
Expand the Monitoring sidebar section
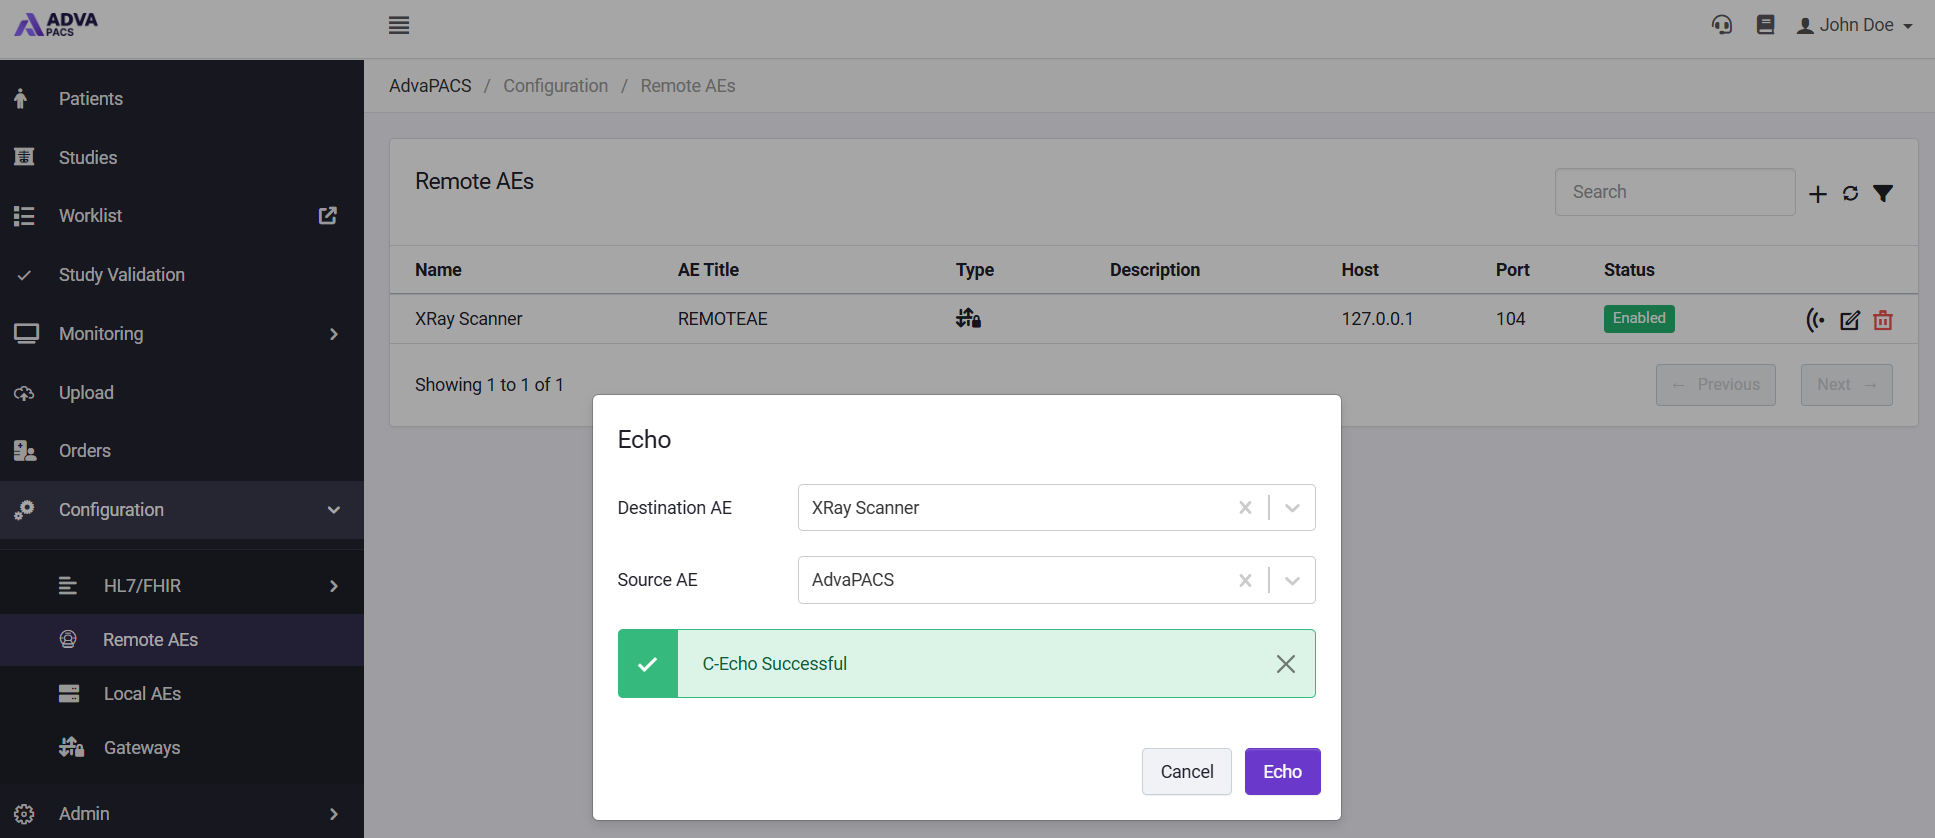pyautogui.click(x=182, y=334)
